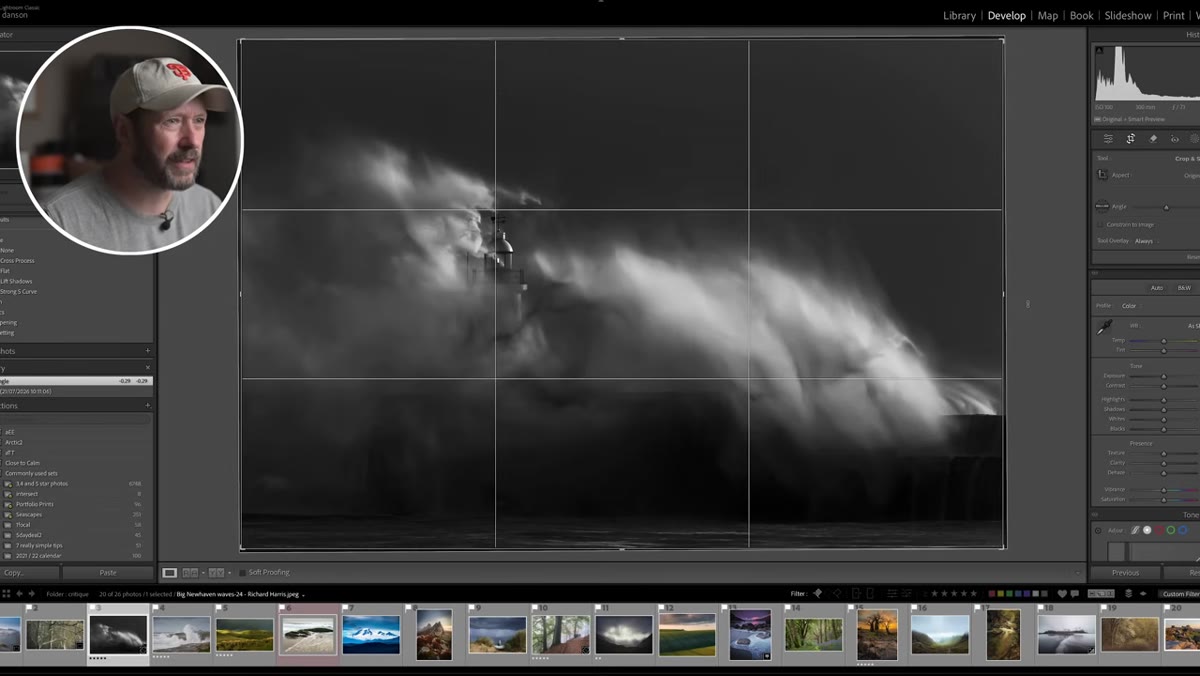Click the crop Angle slider handle
Image resolution: width=1200 pixels, height=676 pixels.
(1166, 207)
